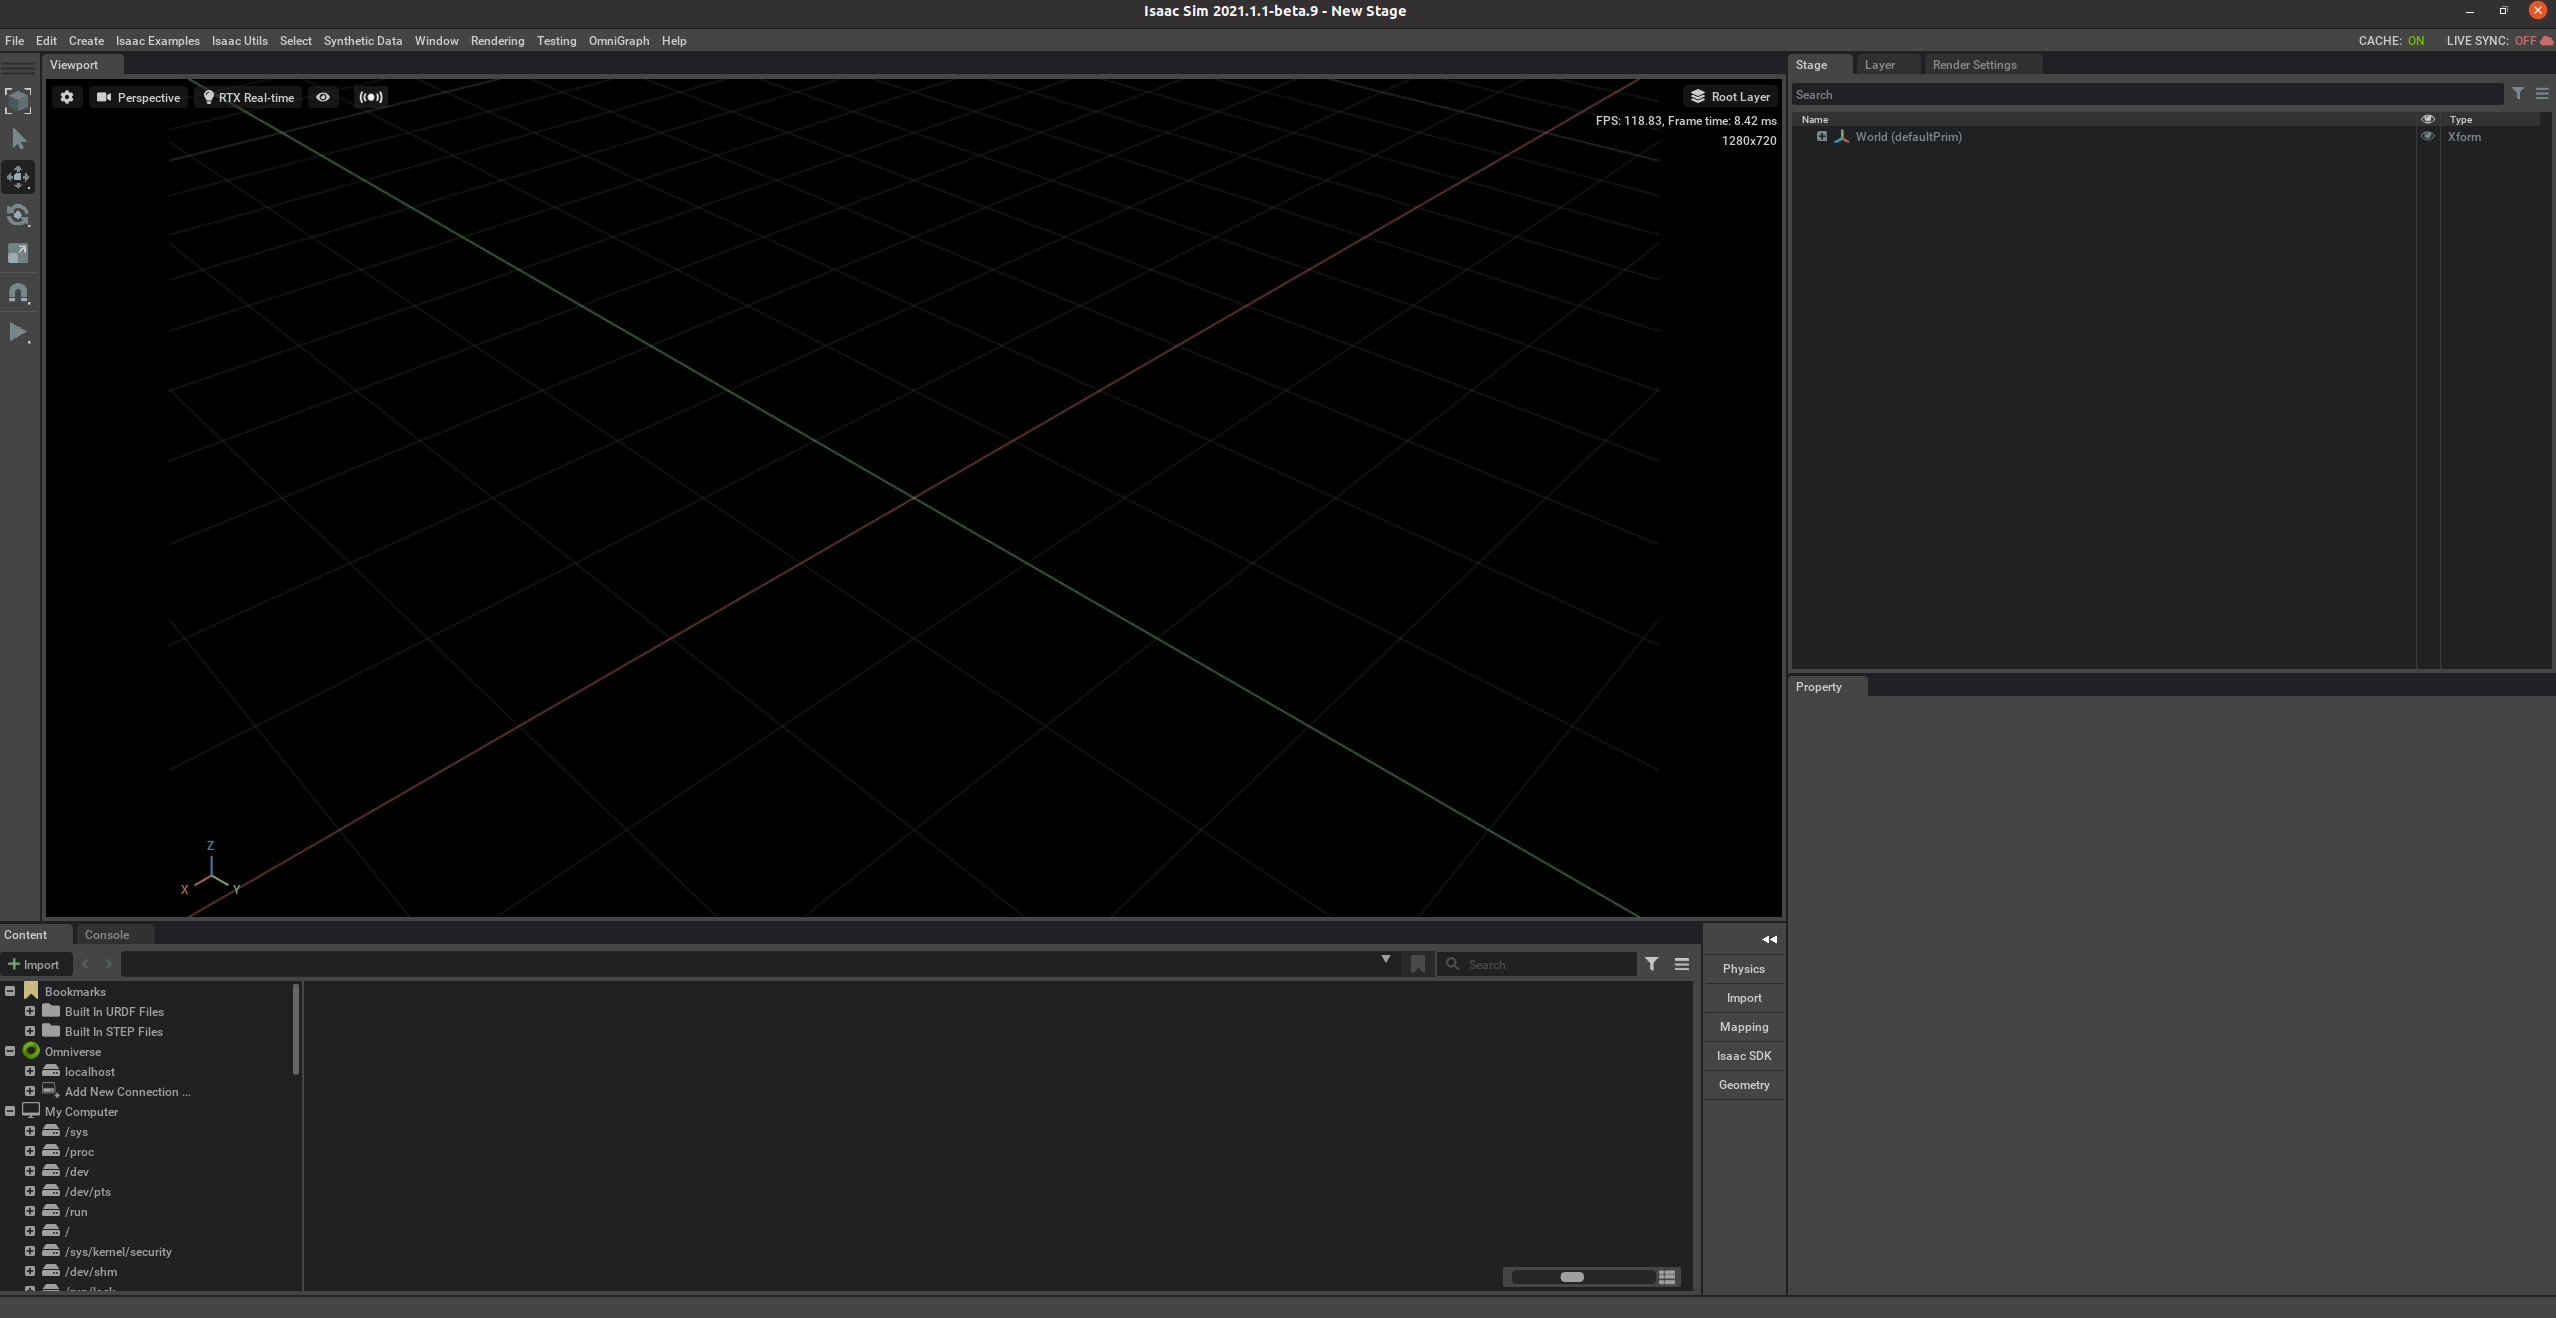This screenshot has height=1318, width=2556.
Task: Click the collapse double-arrow above Physics
Action: point(1769,939)
